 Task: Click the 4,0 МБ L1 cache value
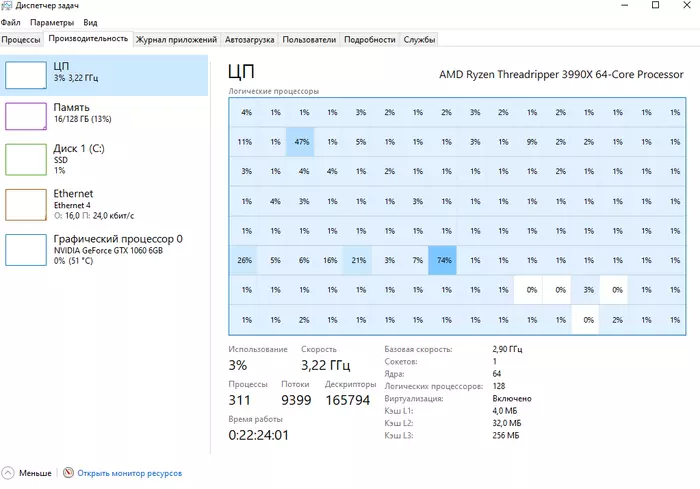(504, 410)
